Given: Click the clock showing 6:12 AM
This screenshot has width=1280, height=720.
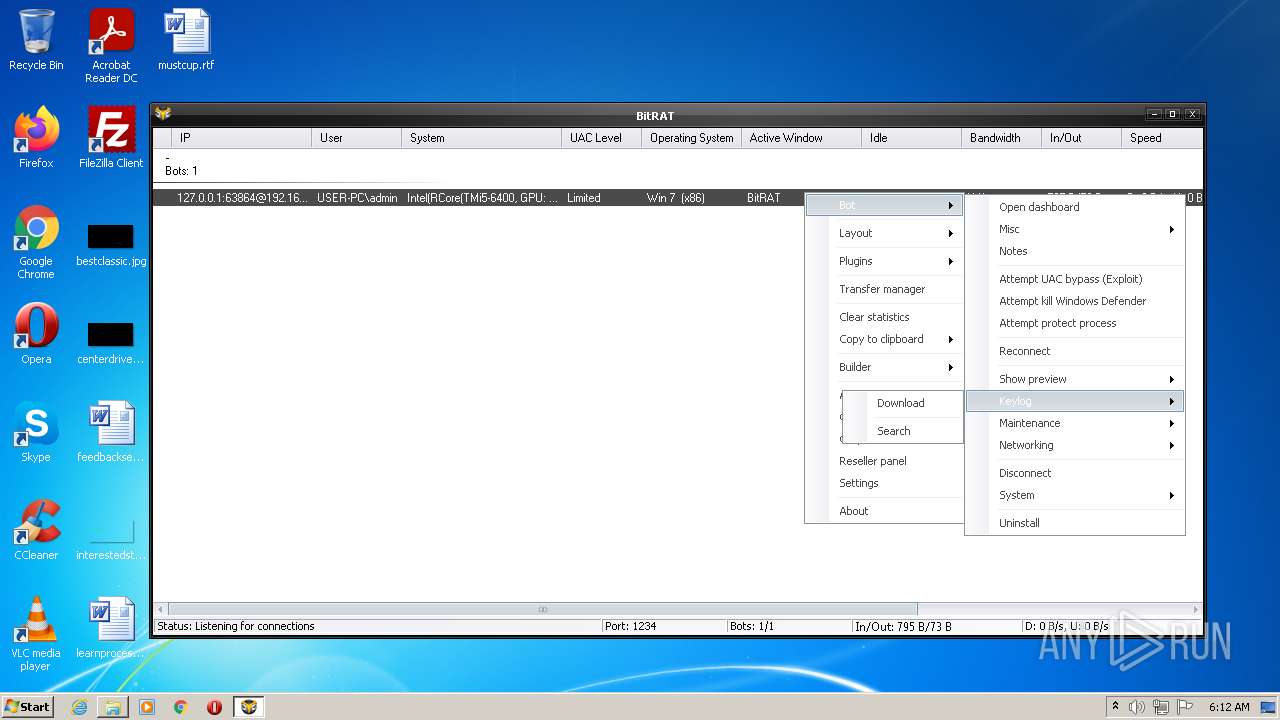Looking at the screenshot, I should pos(1229,707).
